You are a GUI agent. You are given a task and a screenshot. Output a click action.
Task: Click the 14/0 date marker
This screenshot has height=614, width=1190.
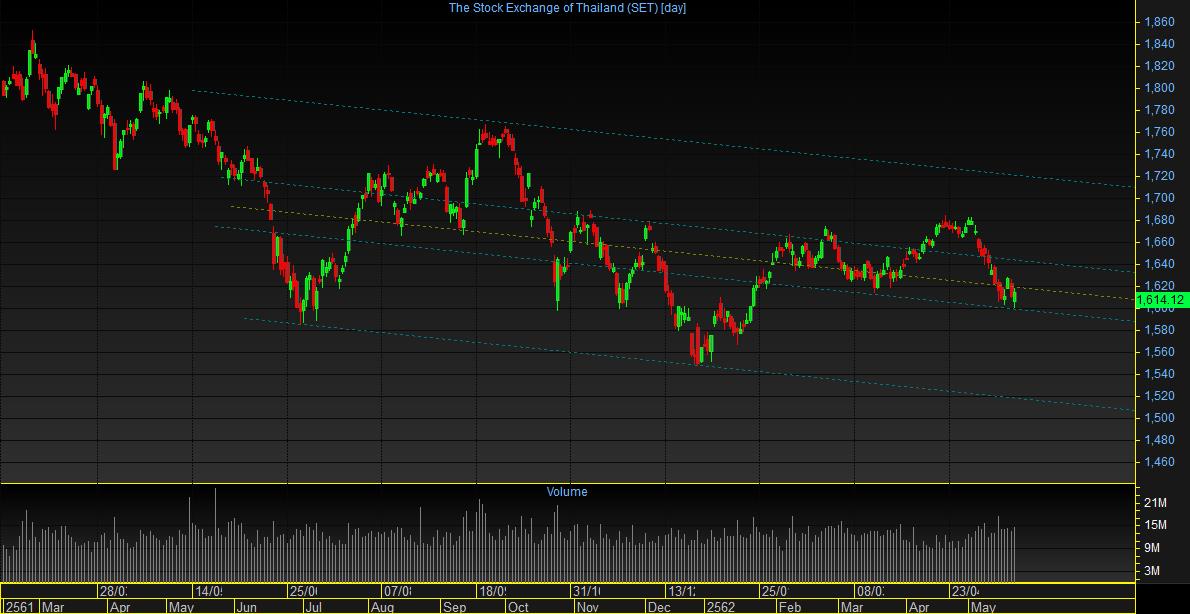click(208, 590)
